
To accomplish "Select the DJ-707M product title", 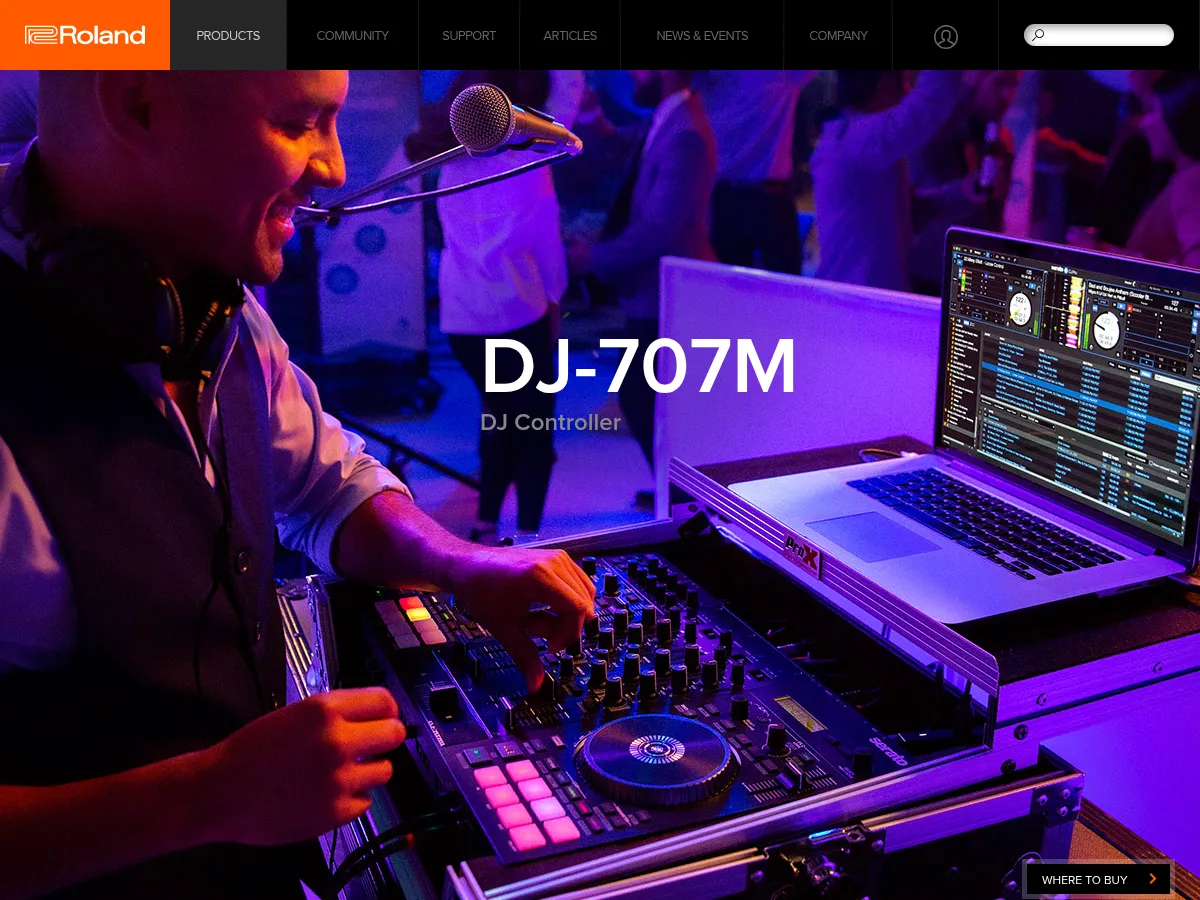I will click(638, 365).
